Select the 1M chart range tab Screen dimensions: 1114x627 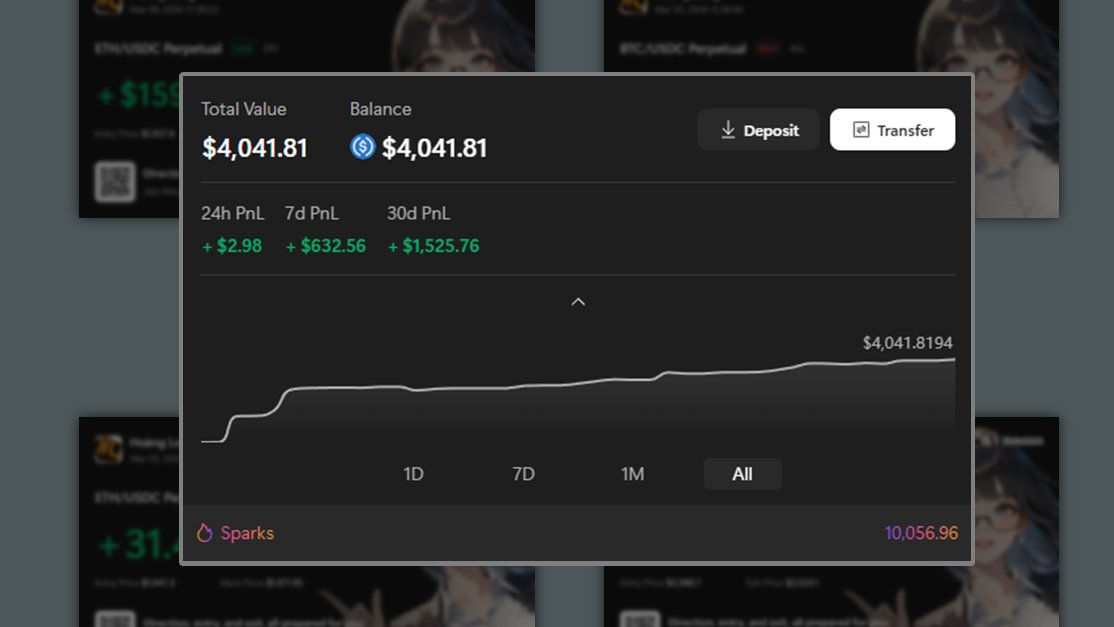632,474
